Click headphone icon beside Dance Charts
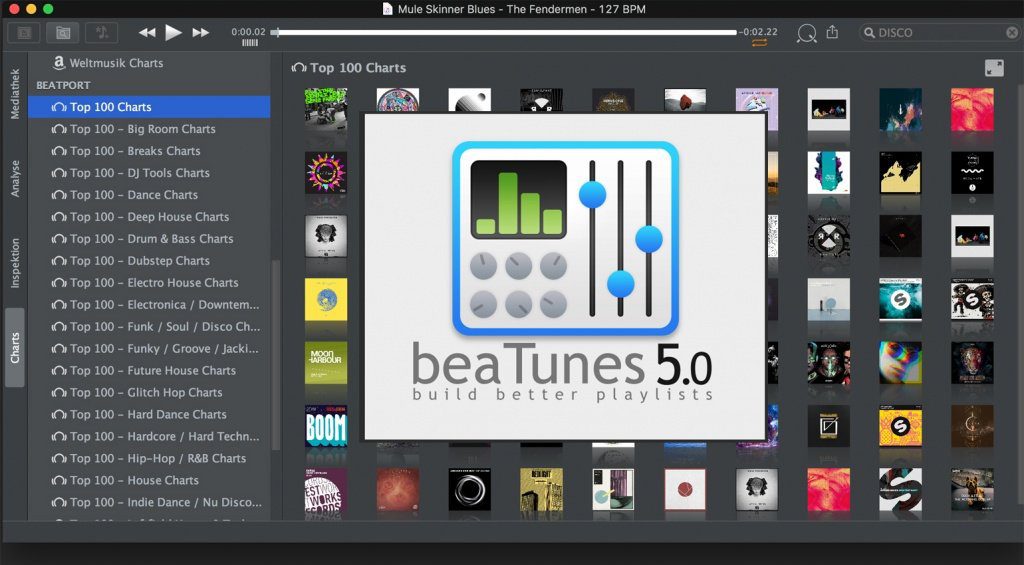 click(x=59, y=195)
